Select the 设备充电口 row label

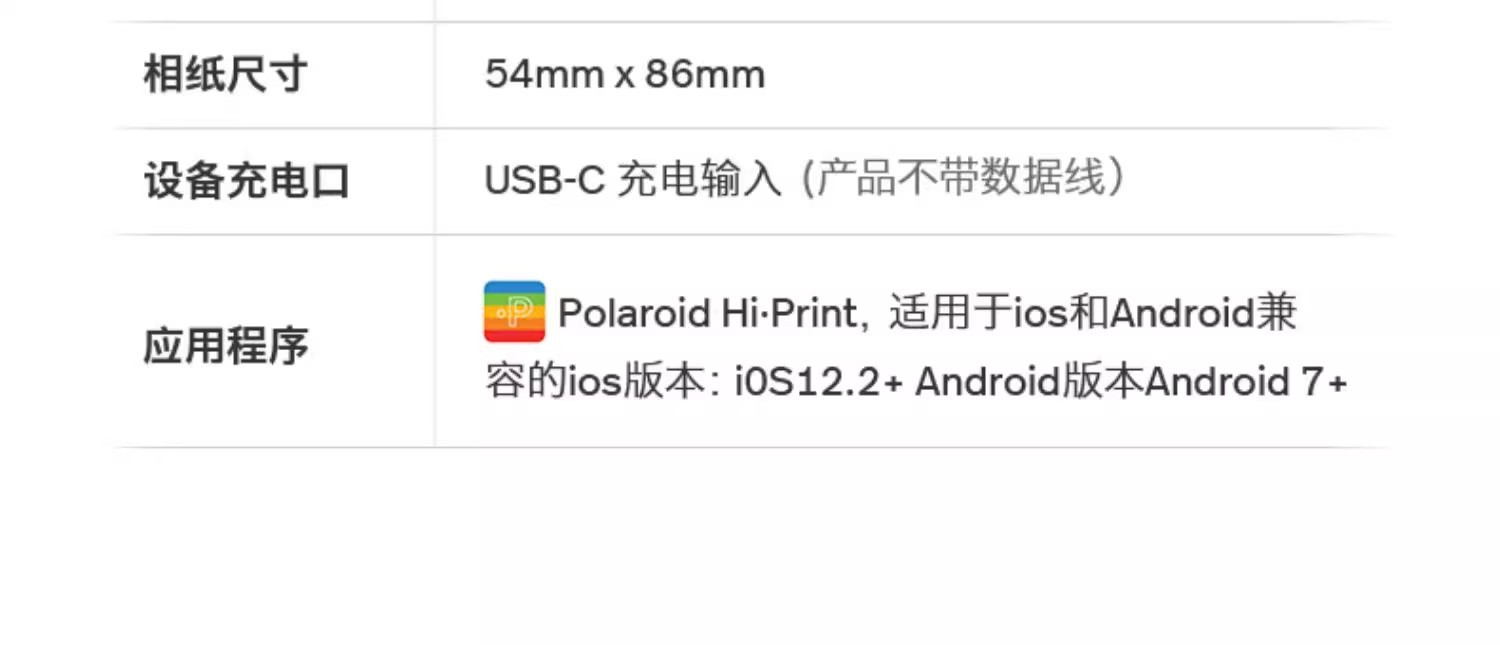point(247,182)
